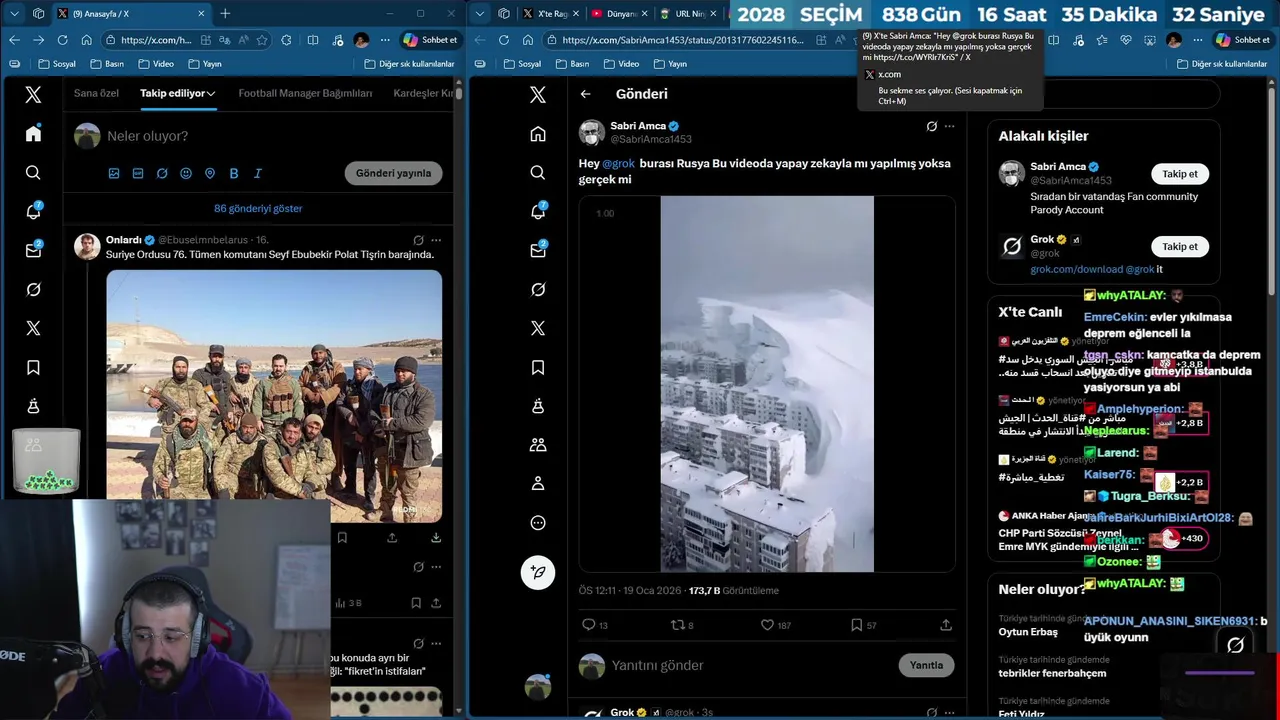Show 86 gönderiyi göster new posts
The width and height of the screenshot is (1280, 720).
click(258, 208)
